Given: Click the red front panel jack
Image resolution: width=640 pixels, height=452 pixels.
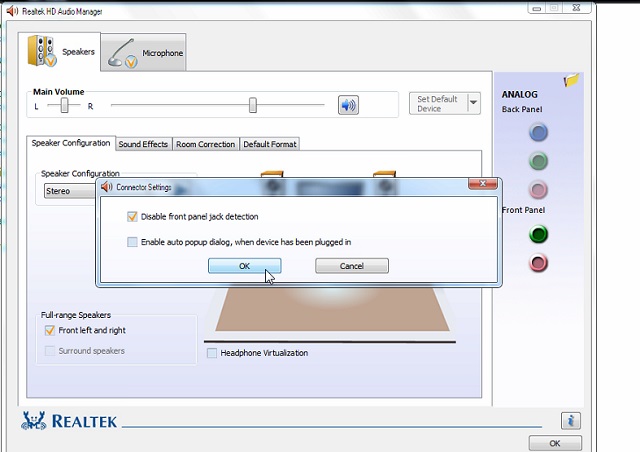Looking at the screenshot, I should click(x=539, y=263).
